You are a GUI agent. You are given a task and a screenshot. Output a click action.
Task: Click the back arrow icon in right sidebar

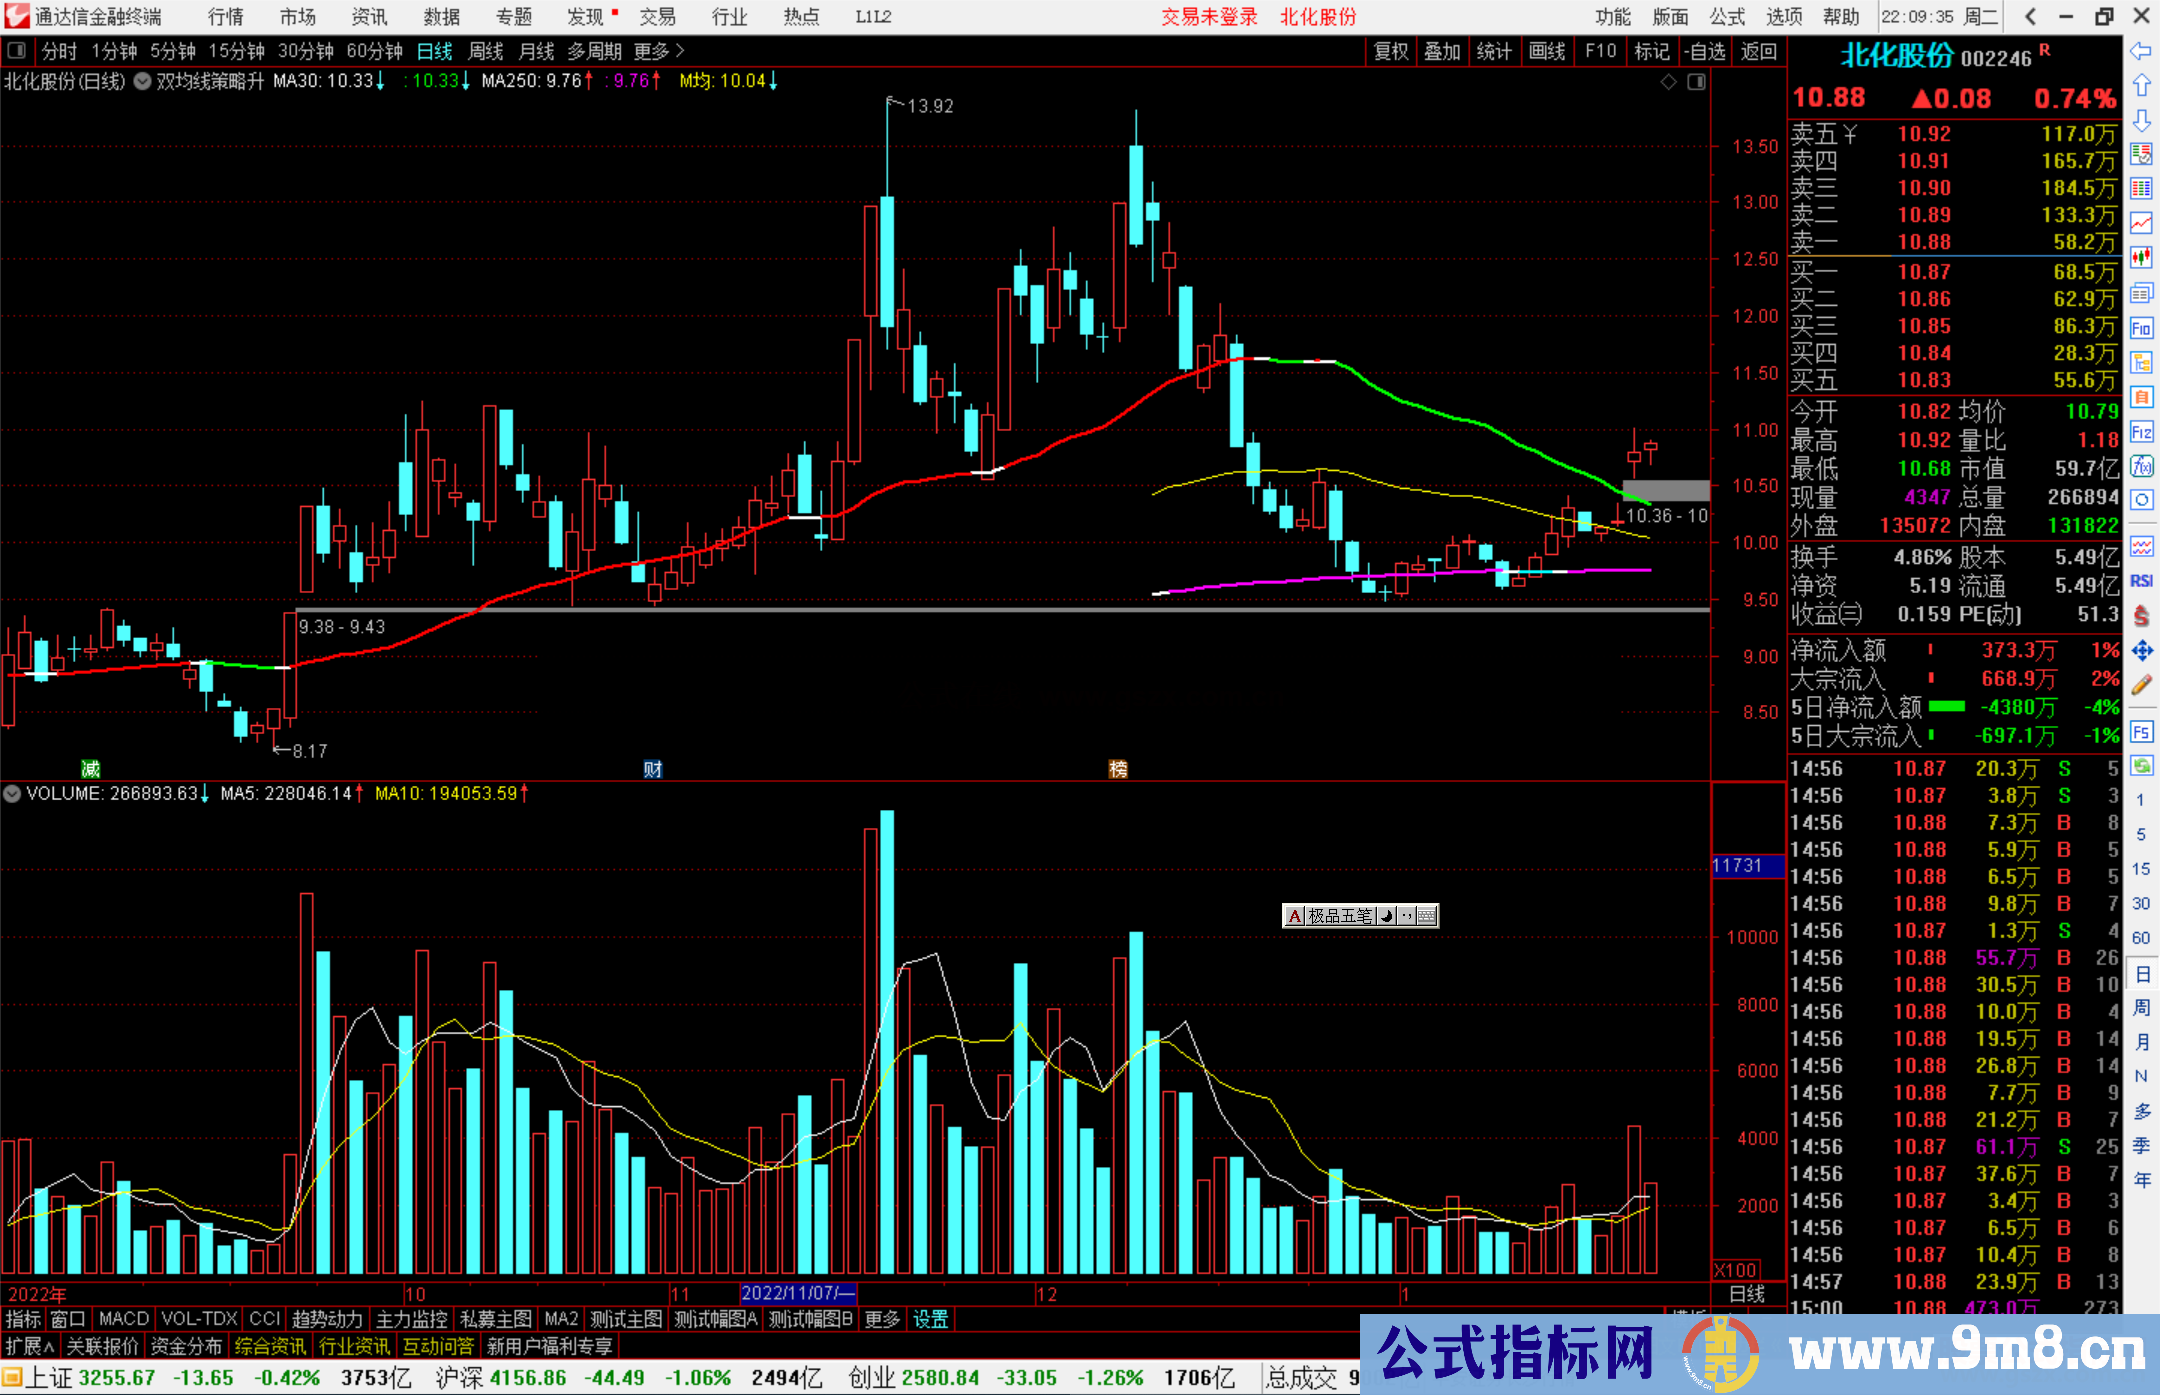[x=2141, y=51]
